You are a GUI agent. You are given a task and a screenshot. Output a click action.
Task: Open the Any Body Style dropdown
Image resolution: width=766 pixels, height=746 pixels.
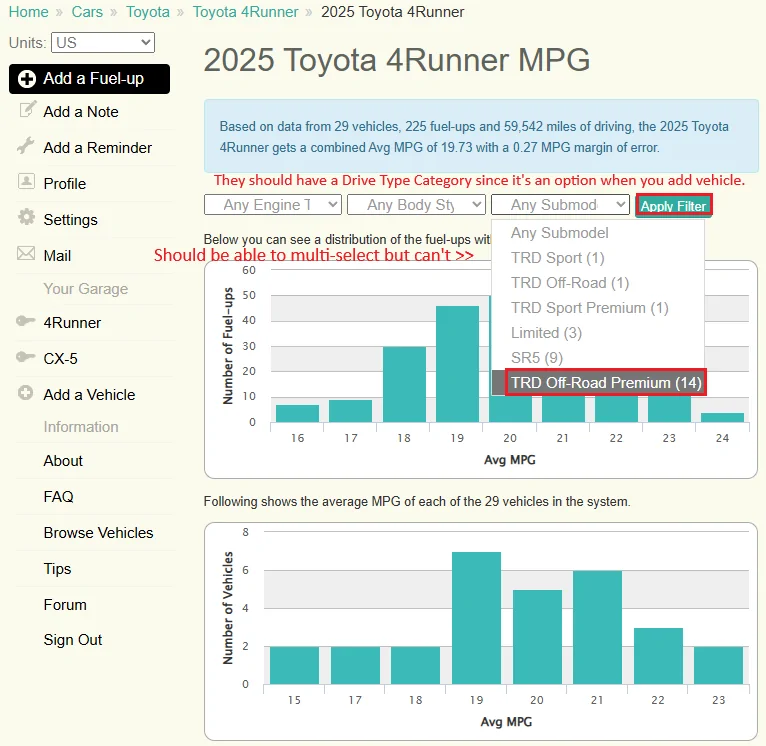416,205
